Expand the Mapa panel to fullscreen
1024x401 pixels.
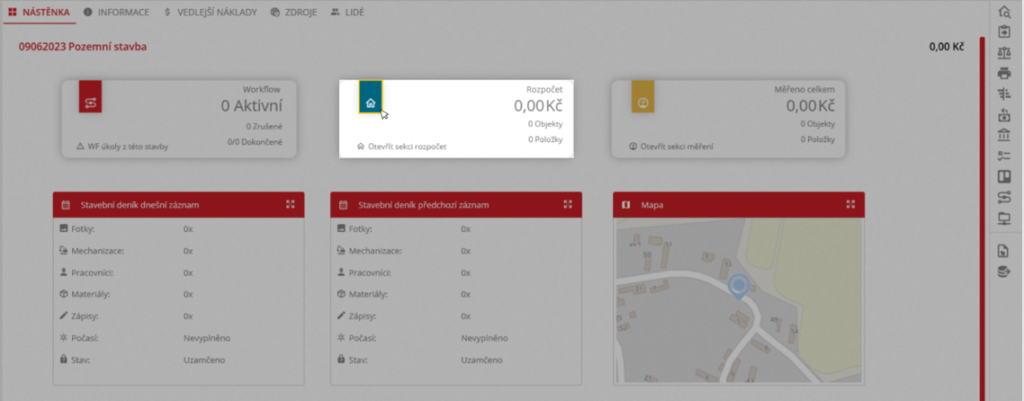point(849,204)
